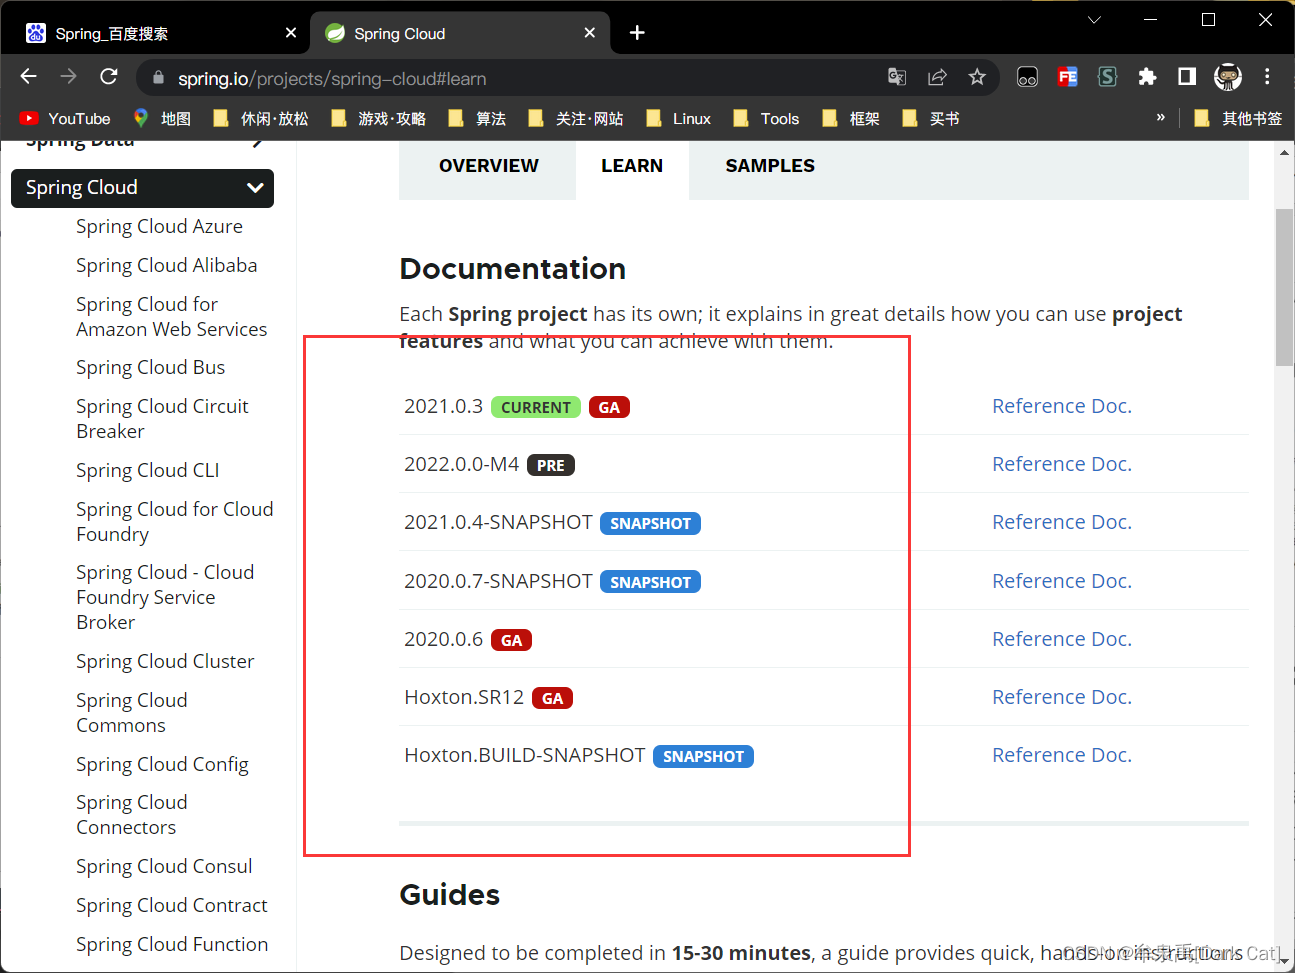Open Spring Cloud CLI project
The width and height of the screenshot is (1295, 973).
(x=148, y=471)
